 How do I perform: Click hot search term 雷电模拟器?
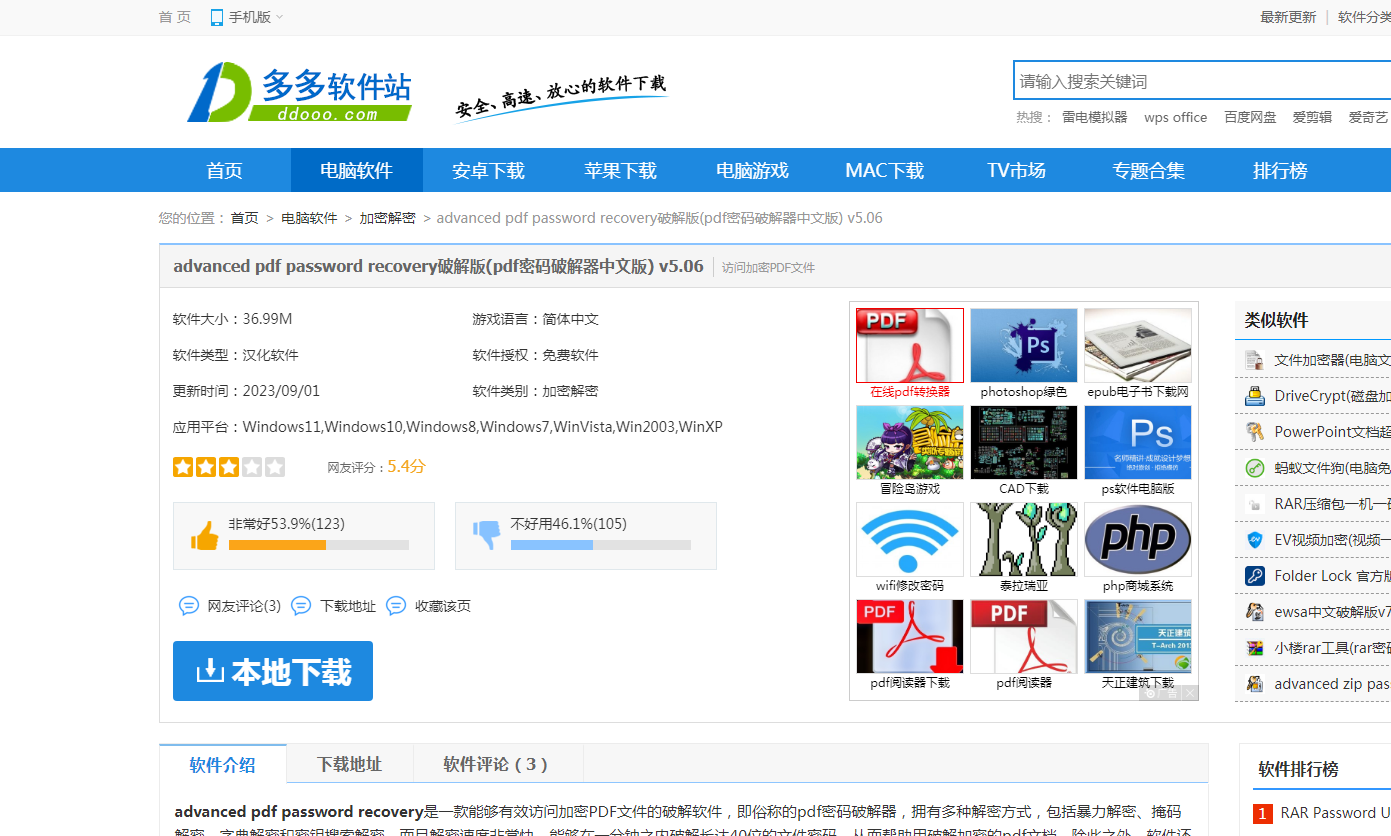[1094, 117]
